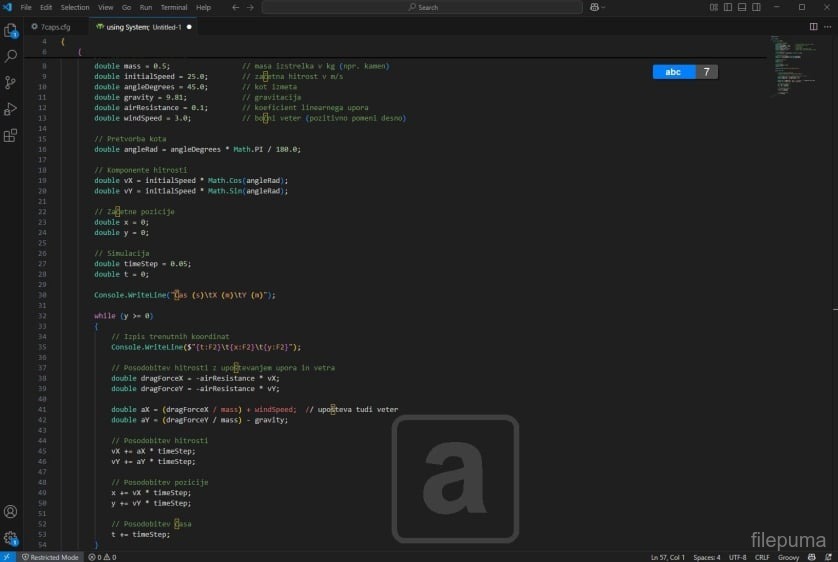Image resolution: width=838 pixels, height=562 pixels.
Task: Open the Explorer view in activity bar
Action: click(11, 31)
